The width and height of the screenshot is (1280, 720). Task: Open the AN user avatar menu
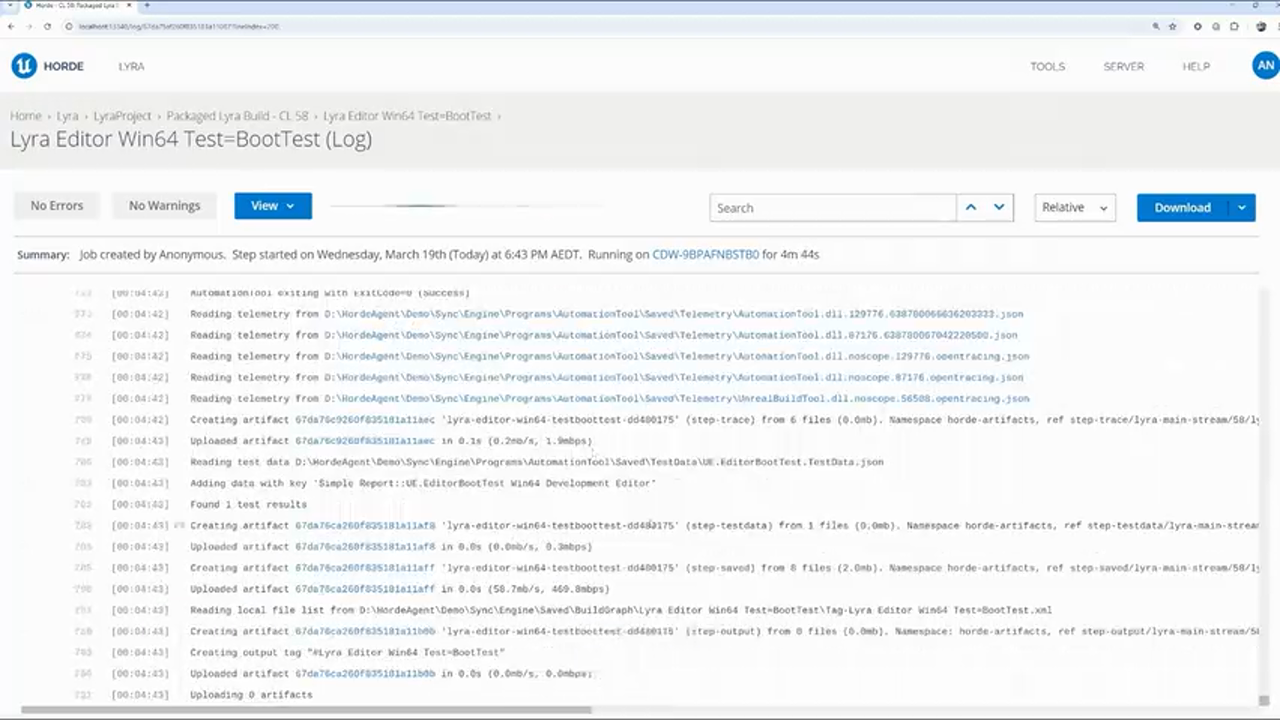click(x=1265, y=66)
